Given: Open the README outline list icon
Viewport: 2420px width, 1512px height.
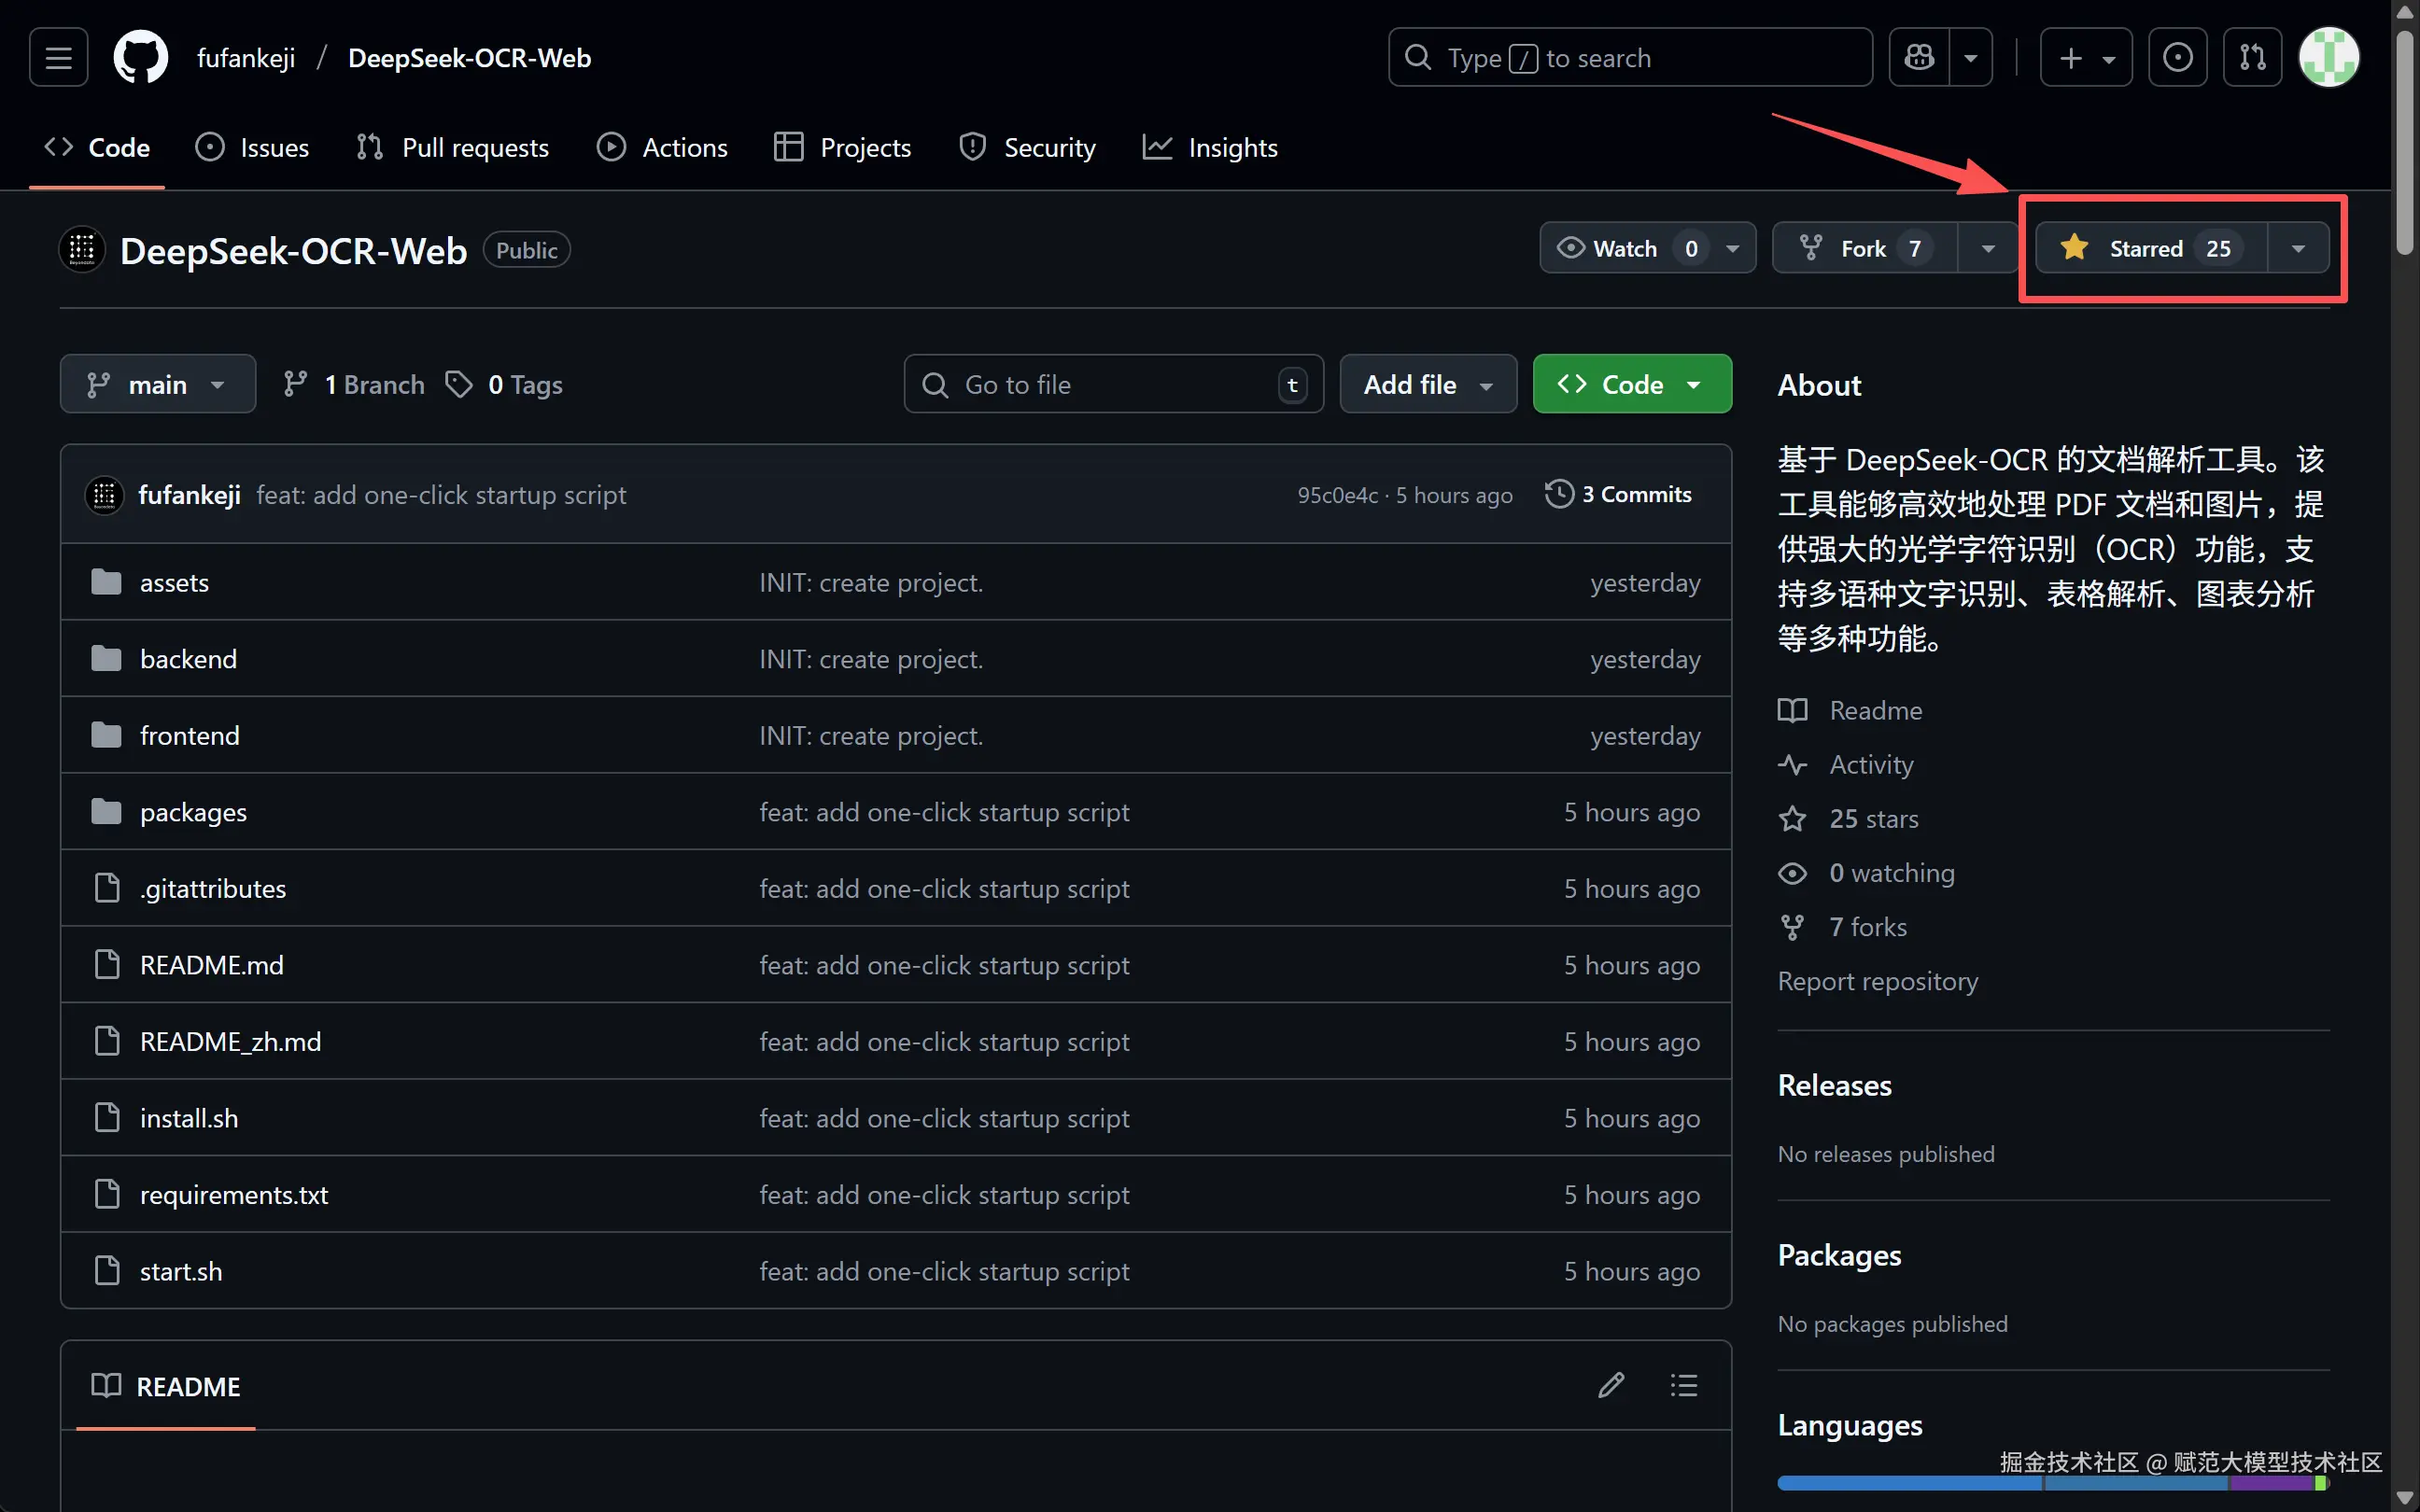Looking at the screenshot, I should tap(1683, 1385).
